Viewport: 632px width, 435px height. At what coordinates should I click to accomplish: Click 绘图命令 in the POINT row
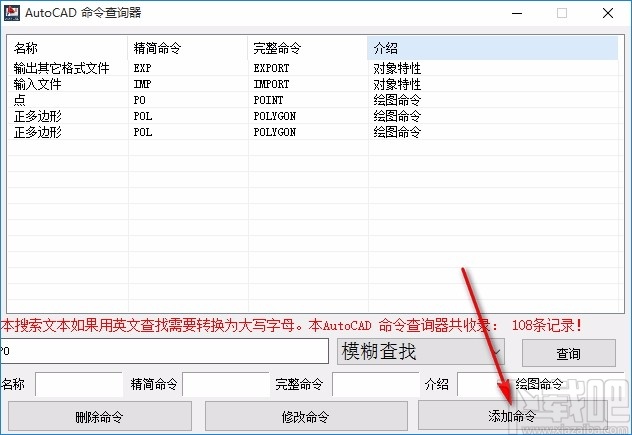pyautogui.click(x=397, y=100)
